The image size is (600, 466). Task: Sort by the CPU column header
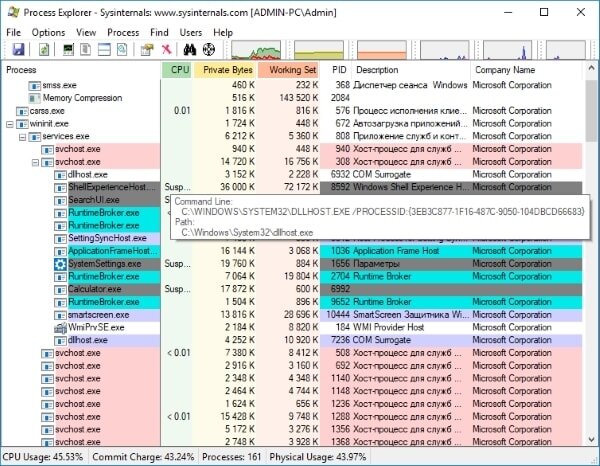click(x=176, y=70)
